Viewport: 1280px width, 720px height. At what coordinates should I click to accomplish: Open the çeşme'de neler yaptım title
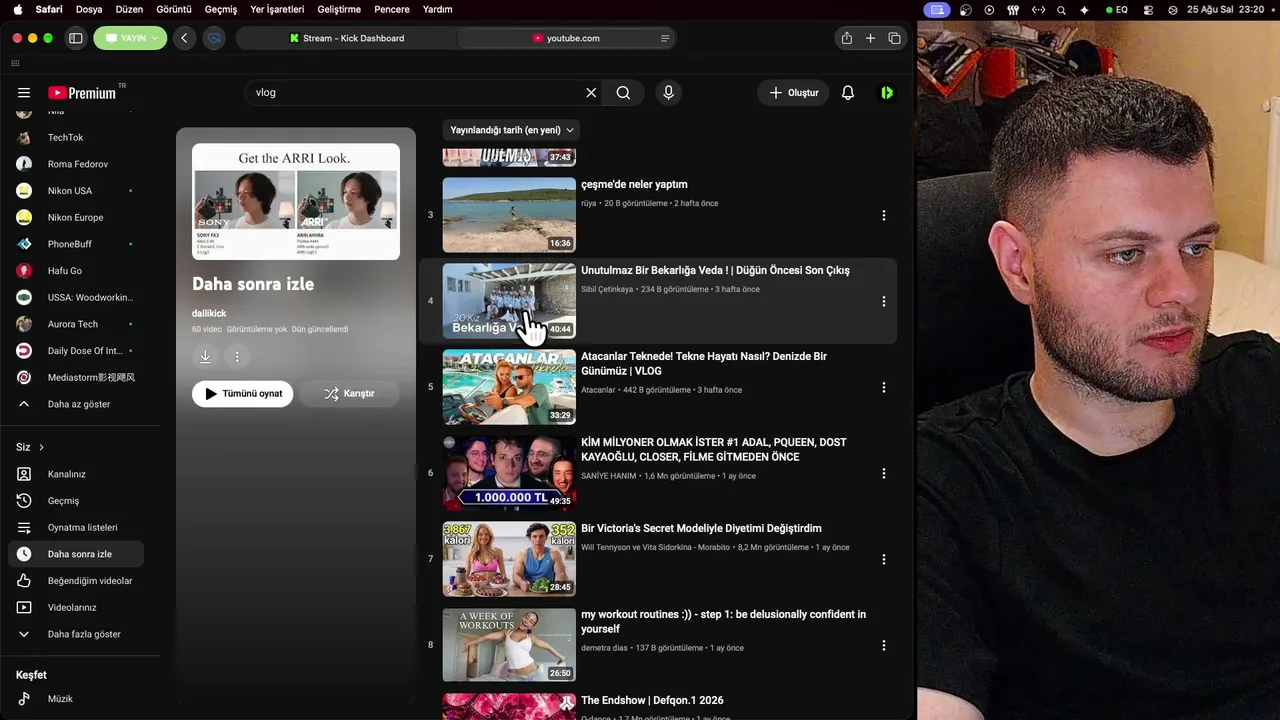pyautogui.click(x=634, y=184)
